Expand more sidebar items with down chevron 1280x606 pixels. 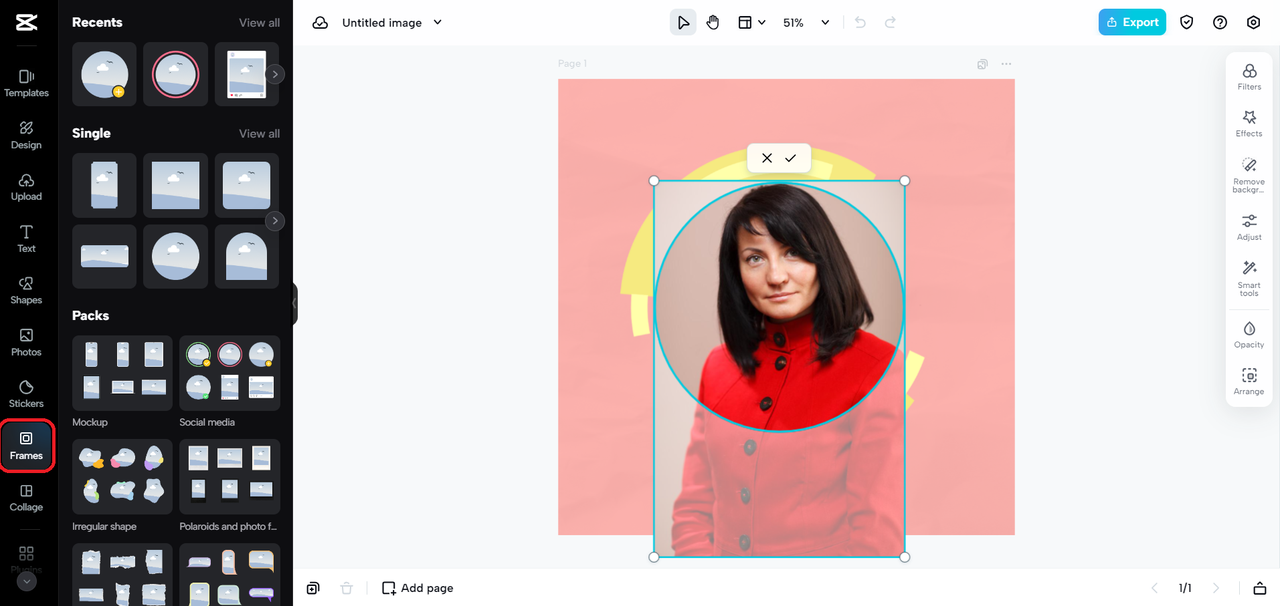pos(26,580)
